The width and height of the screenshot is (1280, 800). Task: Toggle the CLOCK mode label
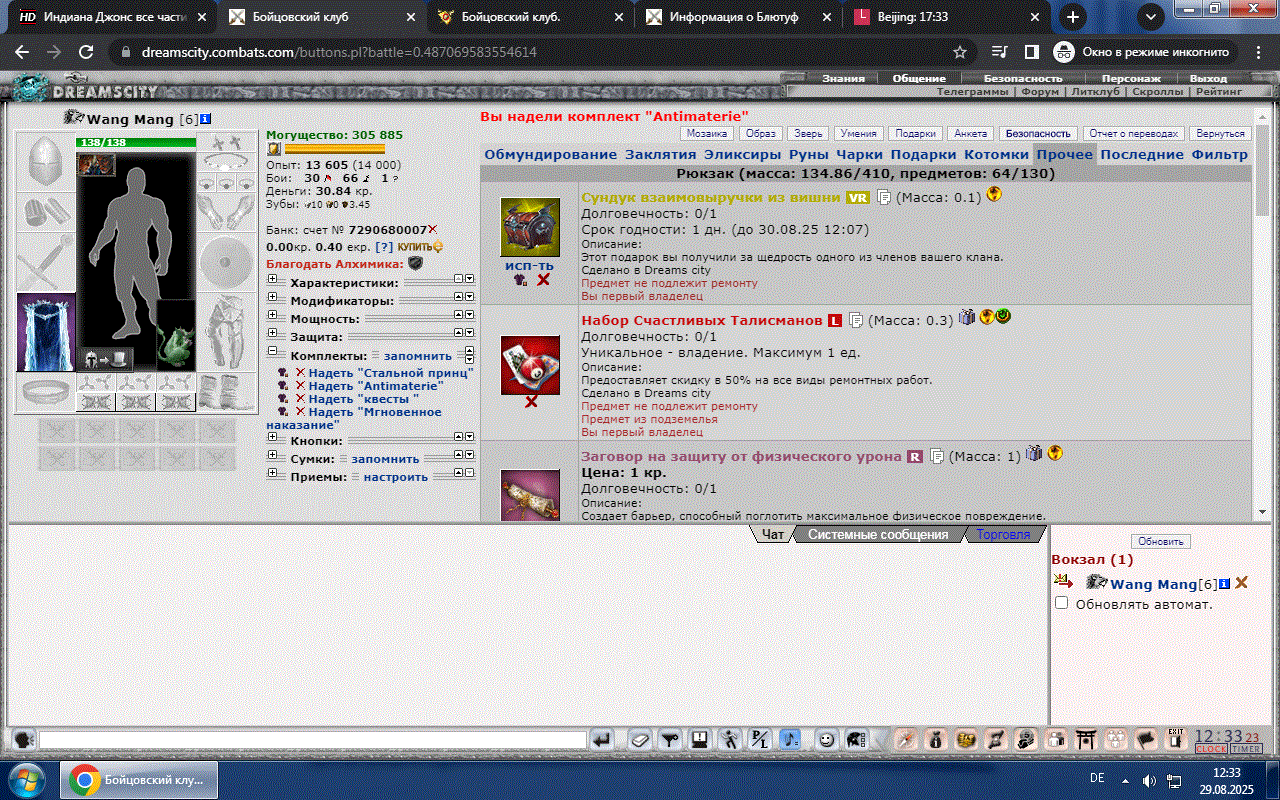[1211, 749]
